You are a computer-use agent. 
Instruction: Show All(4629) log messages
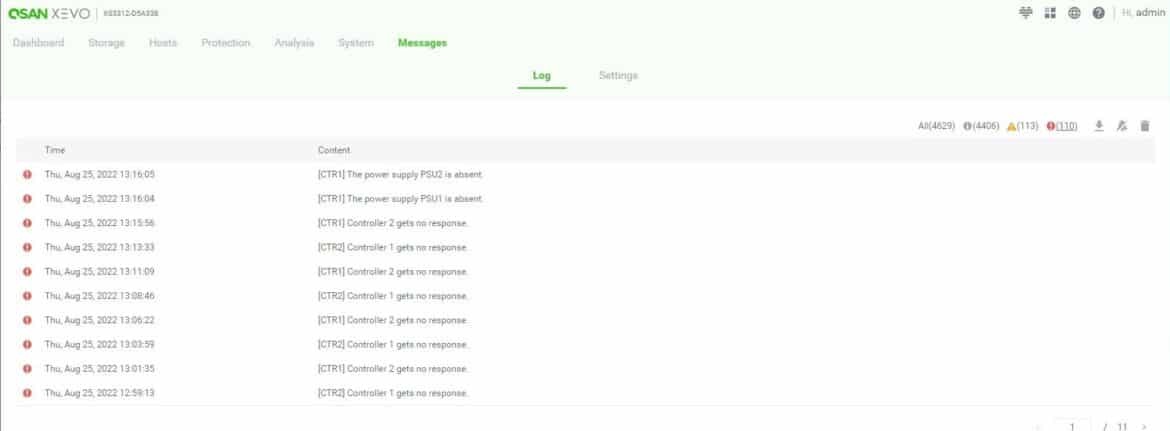pos(936,126)
